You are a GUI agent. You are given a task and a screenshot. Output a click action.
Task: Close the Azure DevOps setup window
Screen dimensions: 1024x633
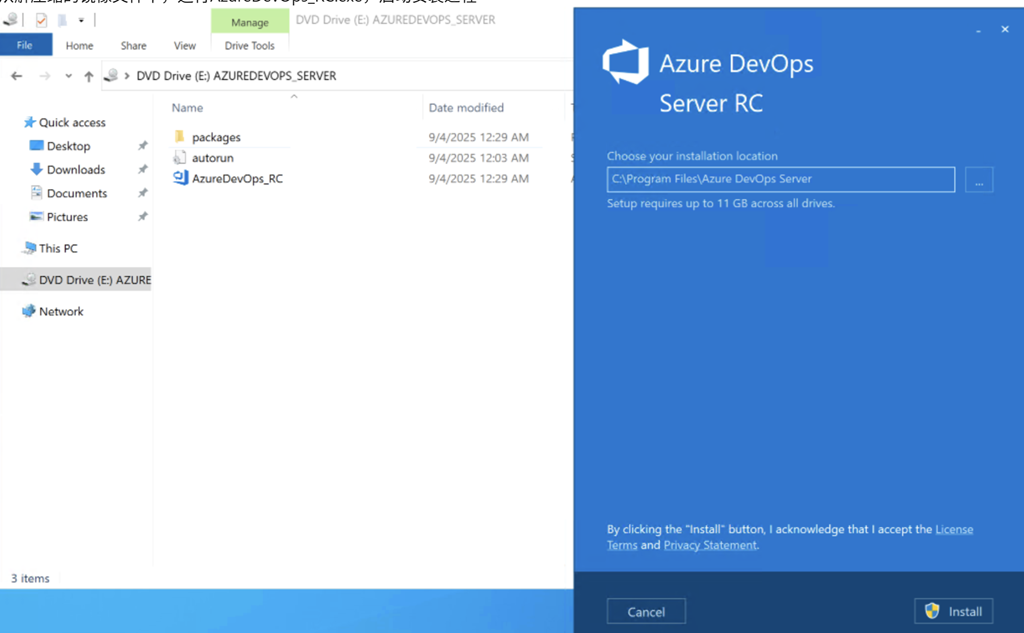pyautogui.click(x=1005, y=29)
